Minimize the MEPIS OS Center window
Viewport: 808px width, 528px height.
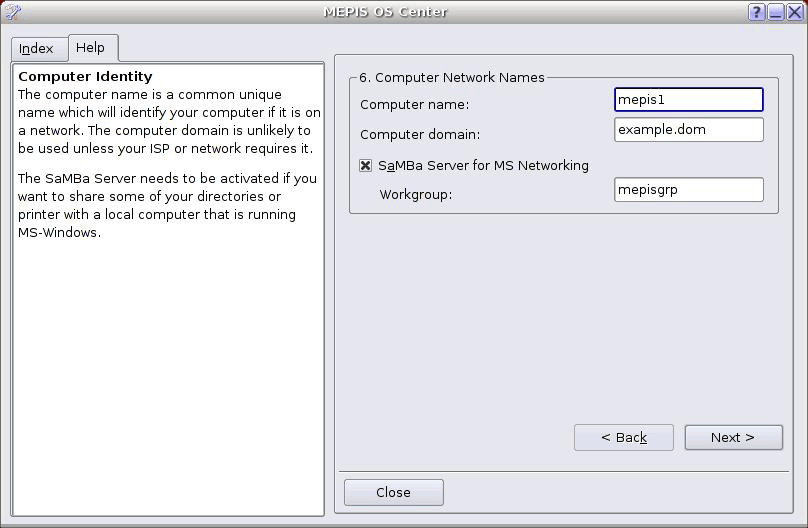point(775,12)
